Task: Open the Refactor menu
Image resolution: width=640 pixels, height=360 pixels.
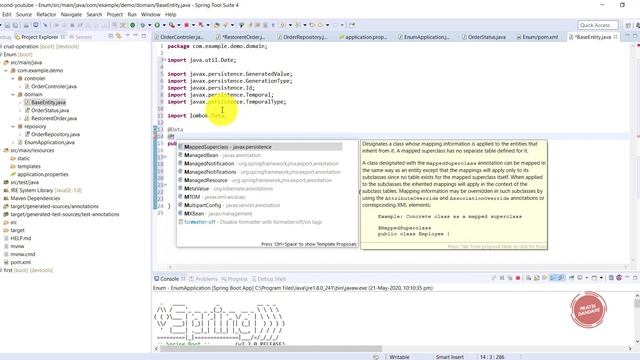Action: coord(46,14)
